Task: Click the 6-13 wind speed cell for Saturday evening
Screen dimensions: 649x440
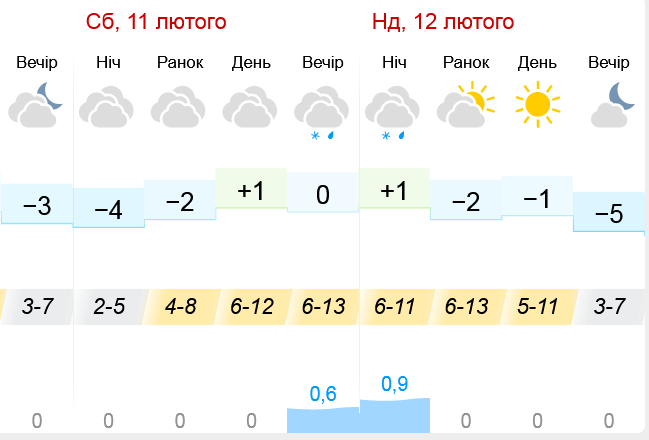Action: 323,307
